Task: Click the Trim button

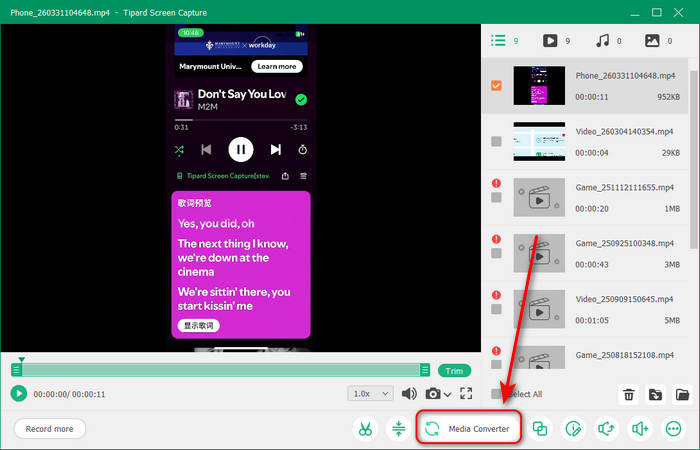Action: coord(454,371)
